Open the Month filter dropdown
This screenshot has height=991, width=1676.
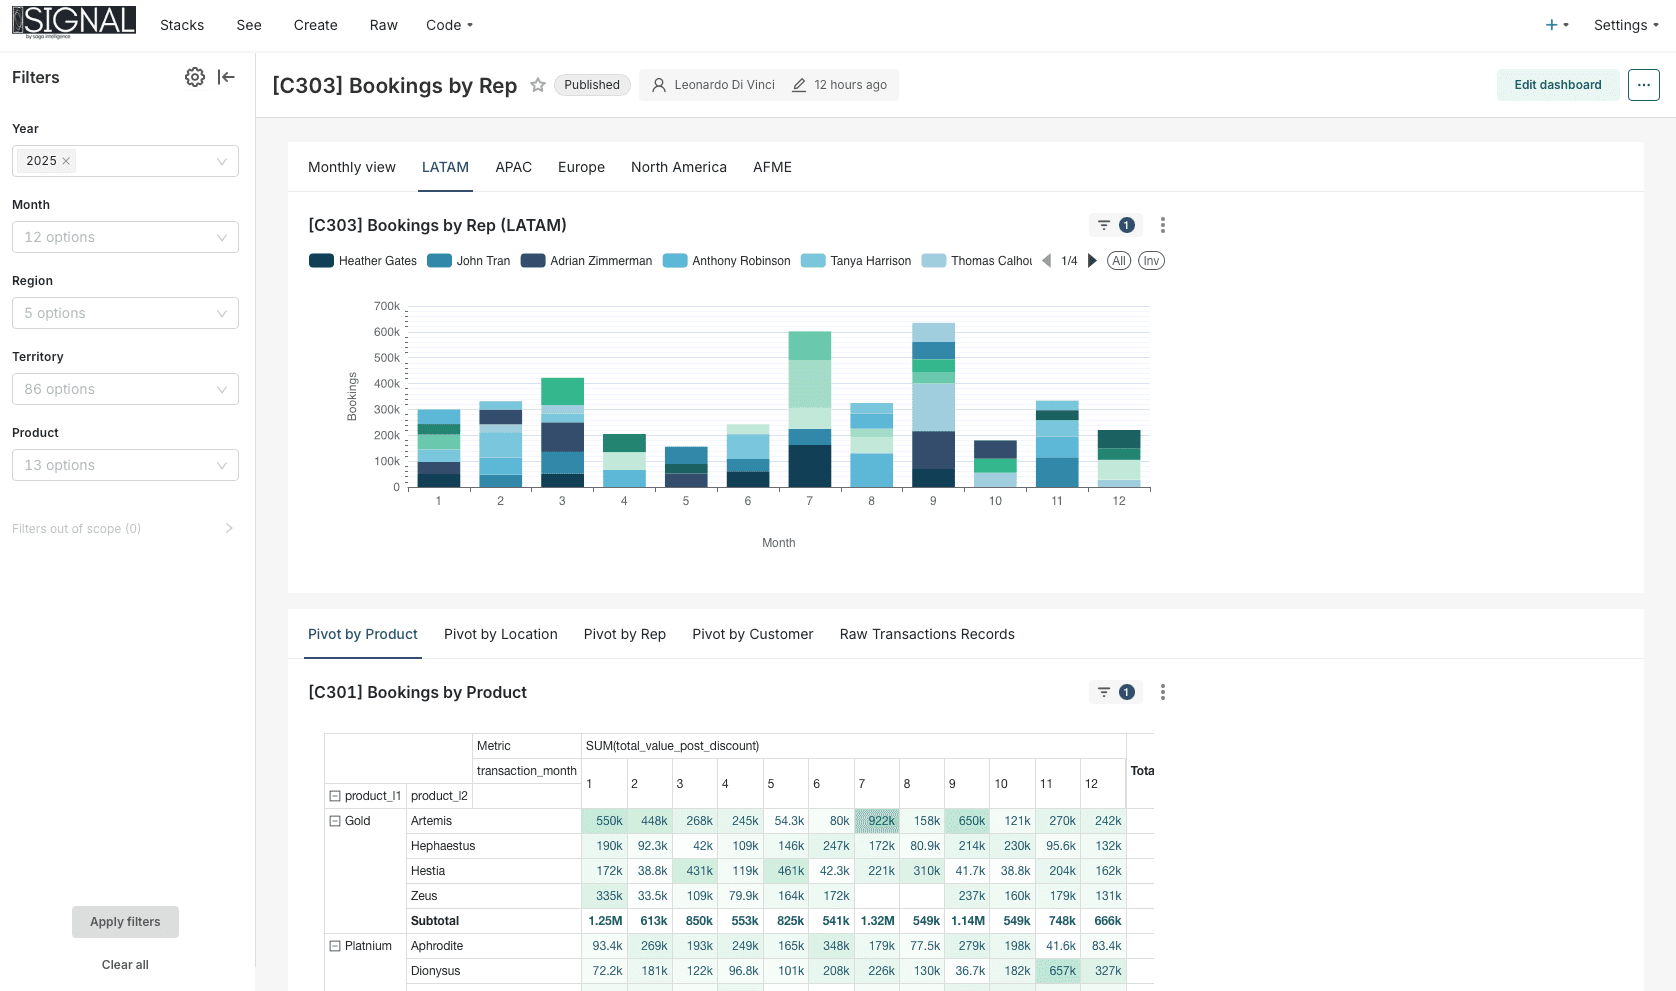pos(125,237)
